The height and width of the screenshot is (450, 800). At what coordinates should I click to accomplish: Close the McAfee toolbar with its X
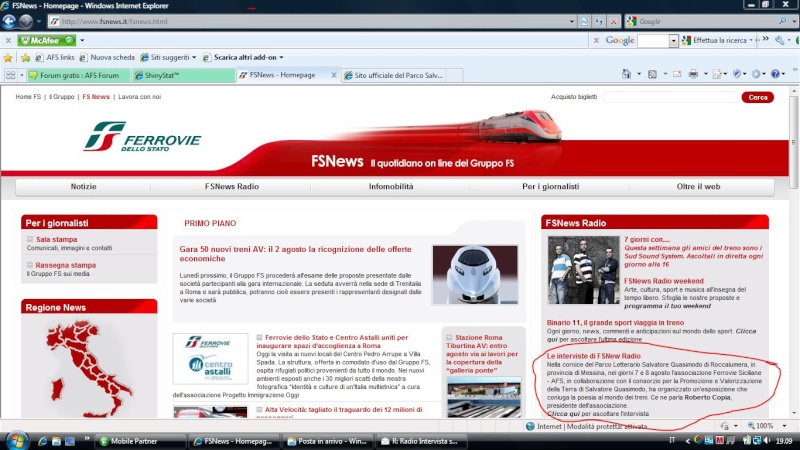point(8,40)
